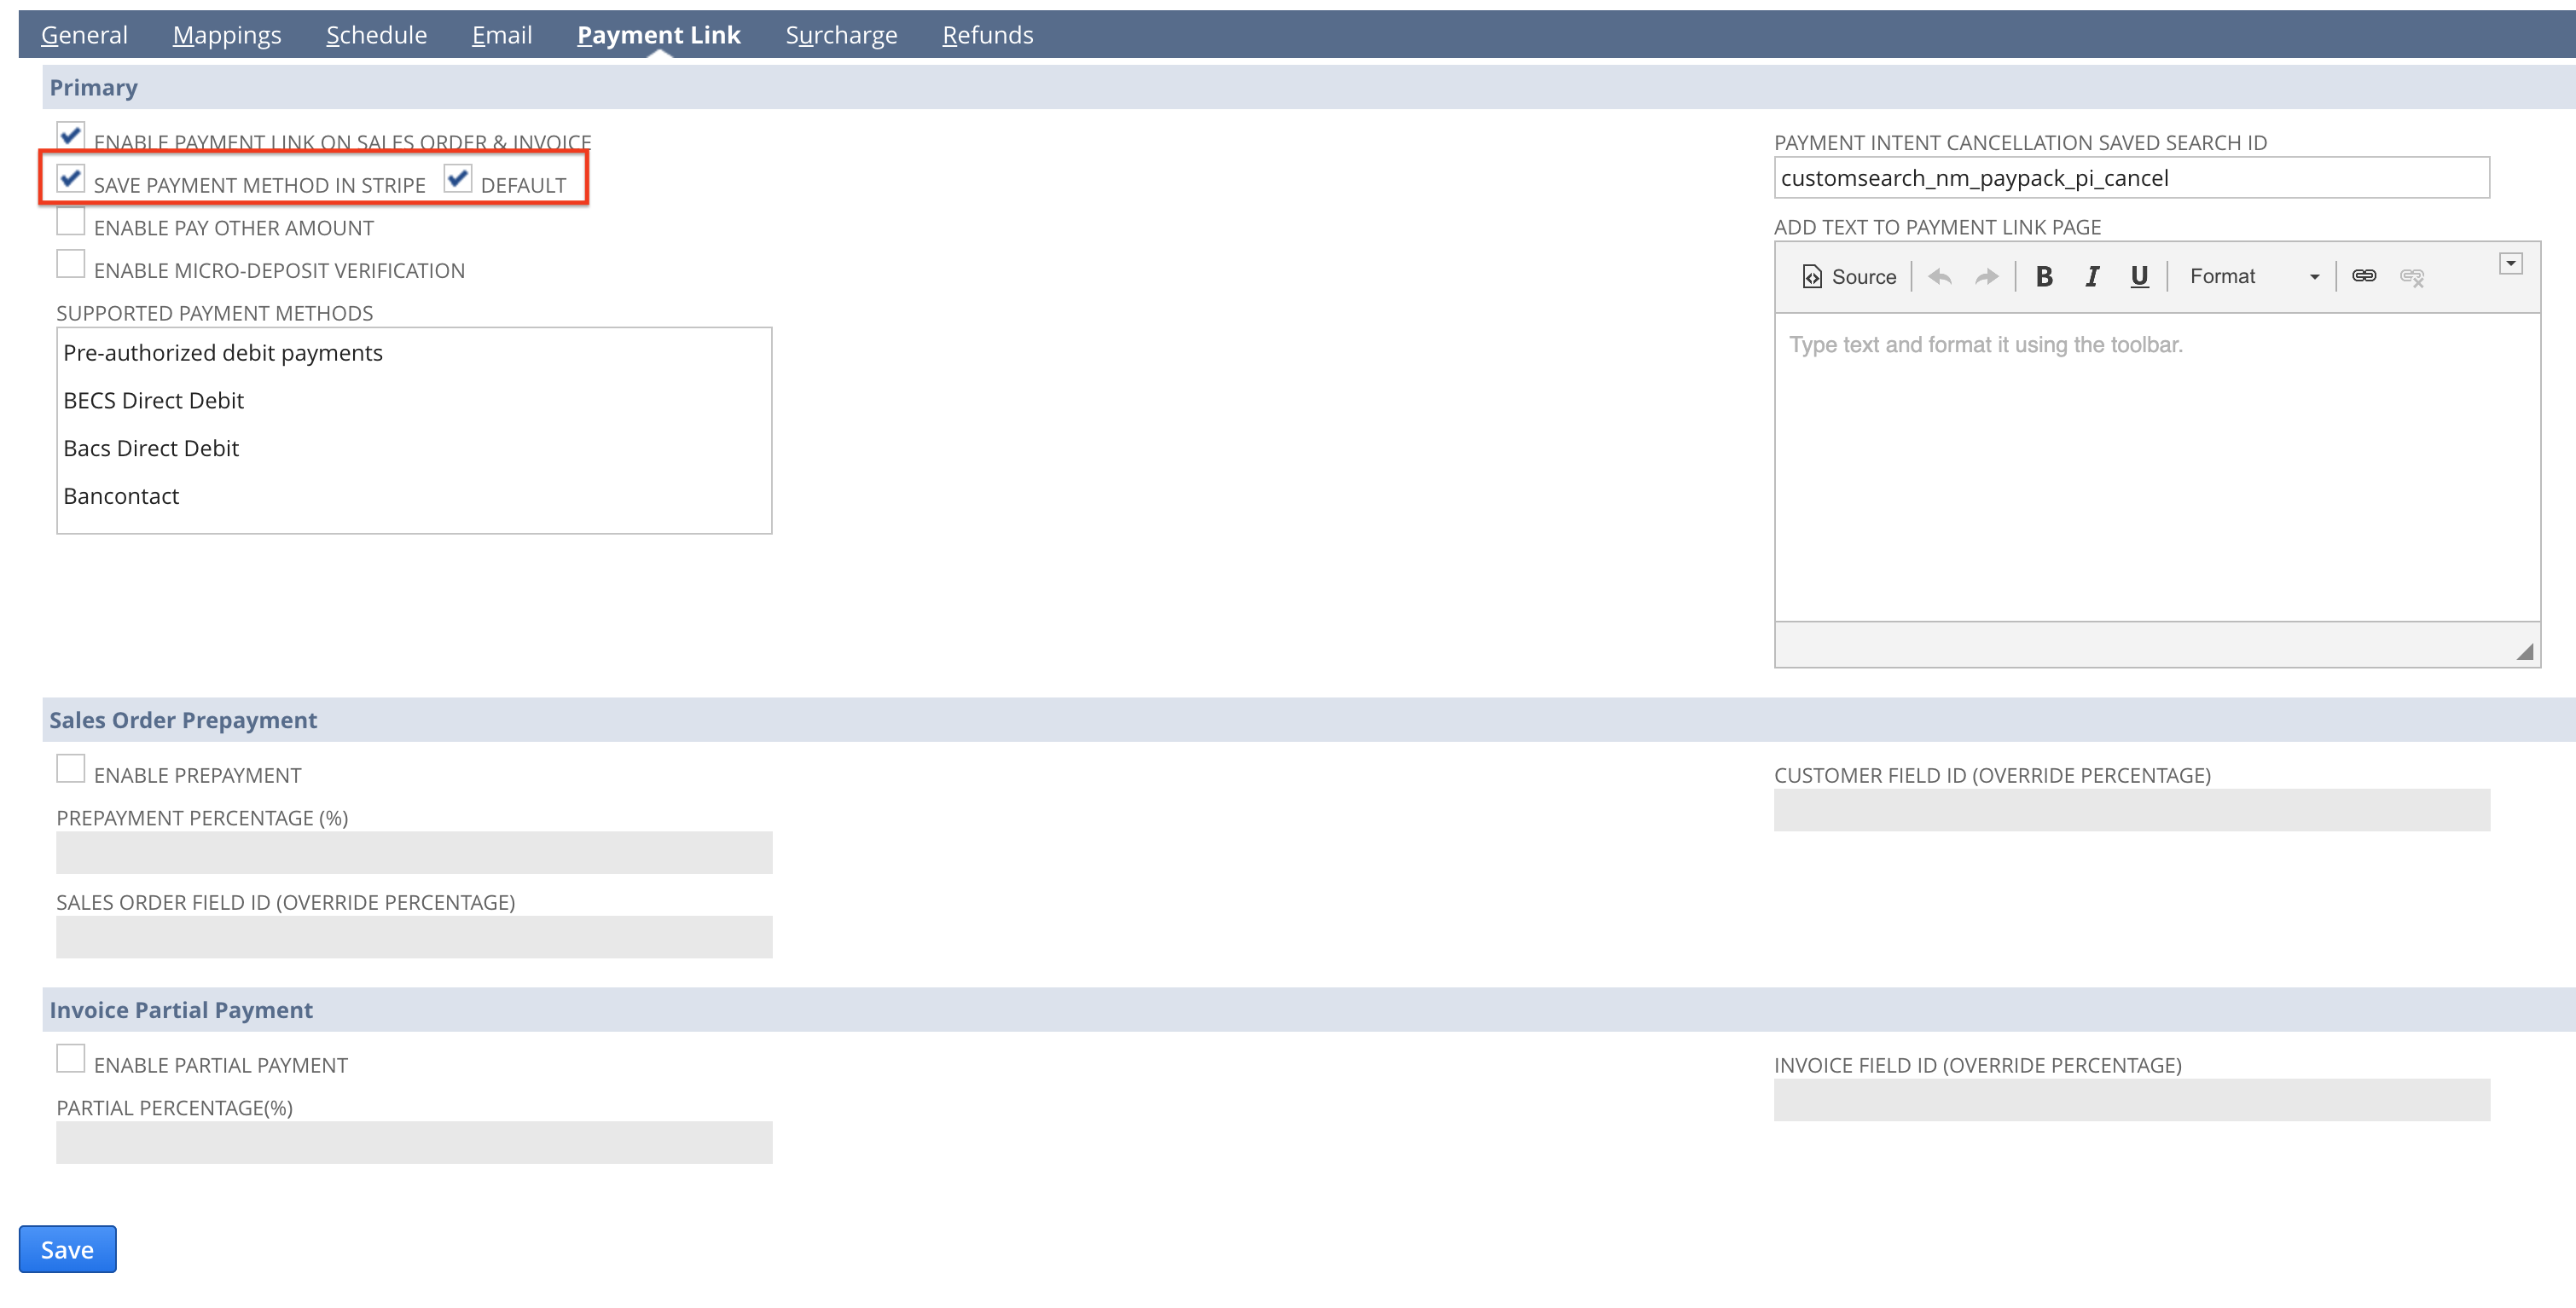Click the Undo arrow in editor toolbar
The height and width of the screenshot is (1308, 2576).
pyautogui.click(x=1939, y=276)
